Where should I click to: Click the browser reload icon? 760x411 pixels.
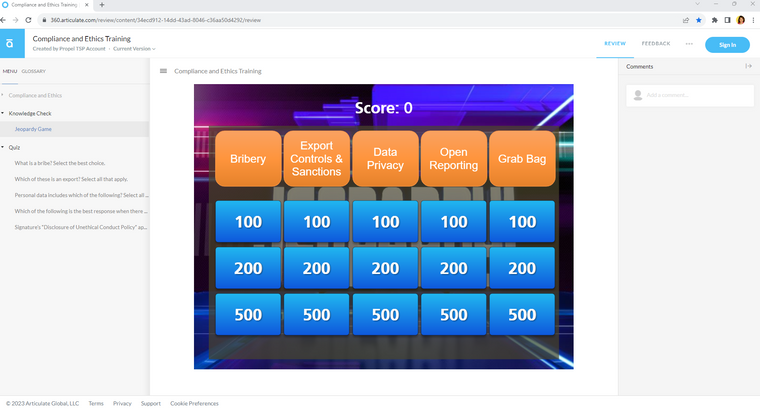pos(27,20)
